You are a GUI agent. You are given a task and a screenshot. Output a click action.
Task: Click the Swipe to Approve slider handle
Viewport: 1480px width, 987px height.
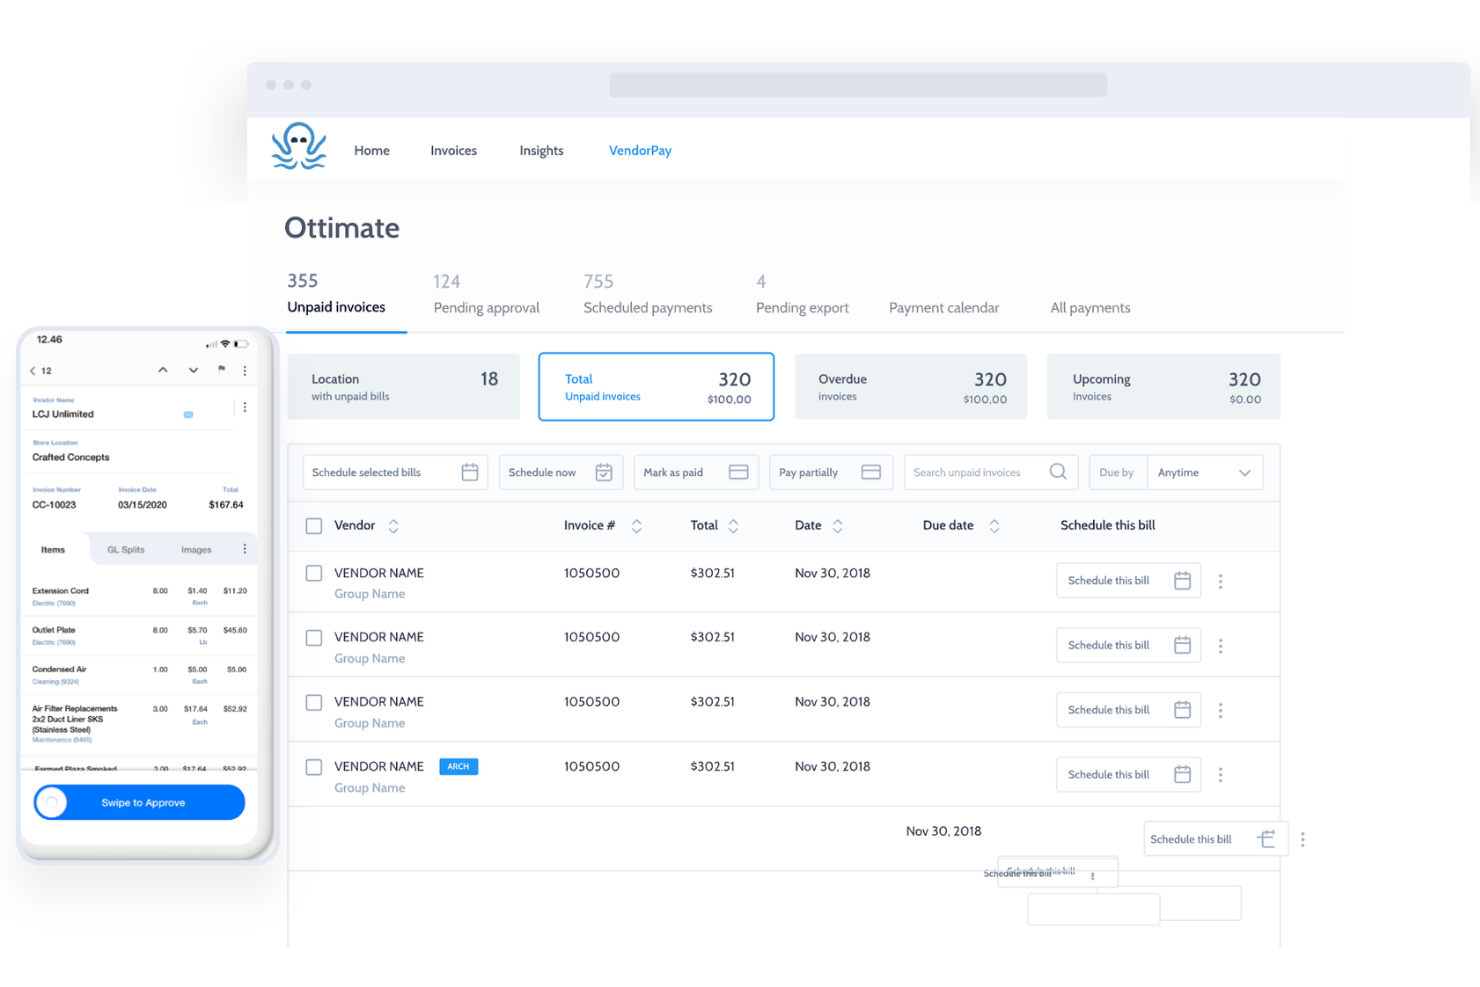52,802
